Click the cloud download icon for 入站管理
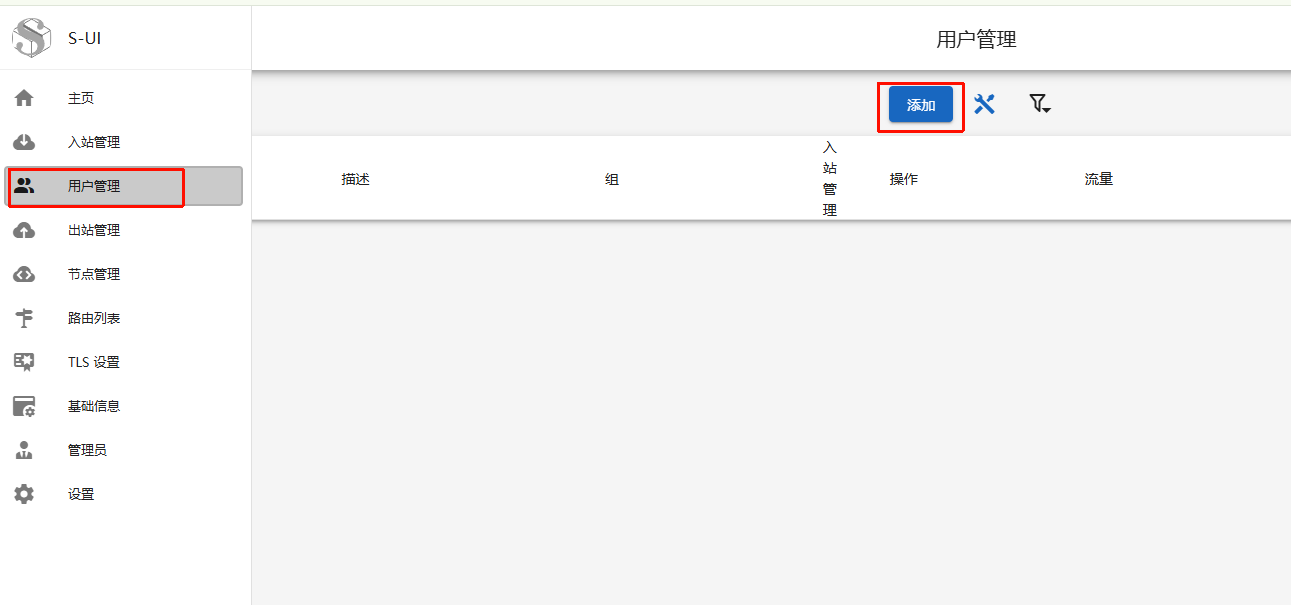Viewport: 1291px width, 605px height. (x=24, y=142)
